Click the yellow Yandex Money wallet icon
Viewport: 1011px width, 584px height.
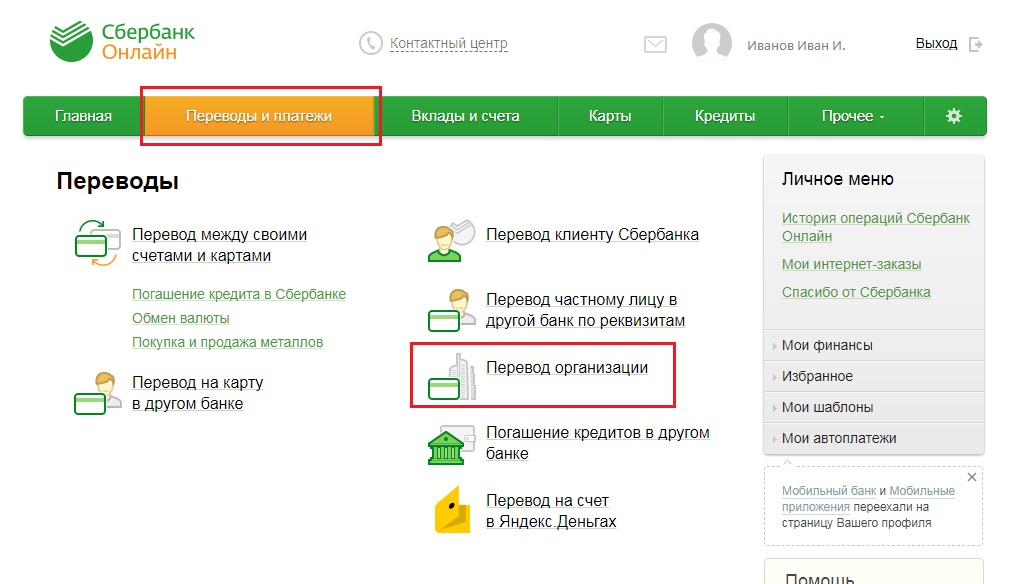pos(452,509)
